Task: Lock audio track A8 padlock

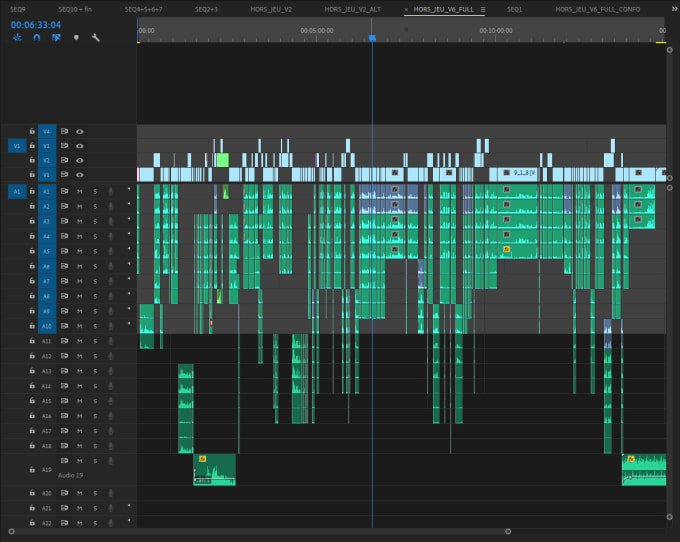Action: coord(32,296)
